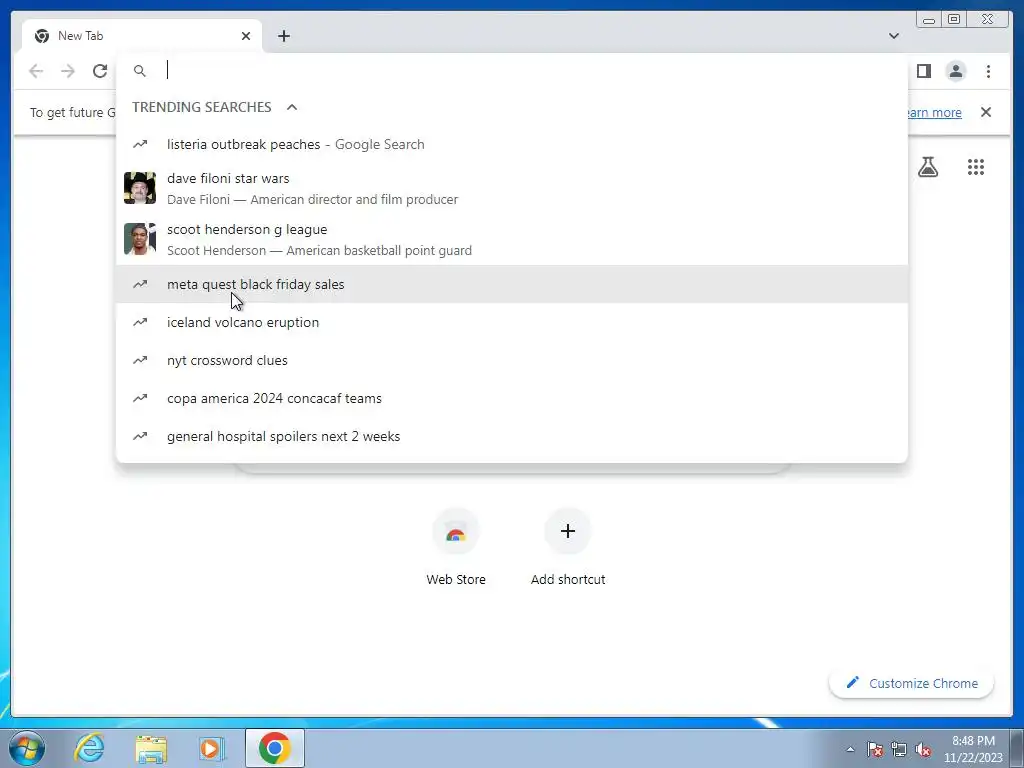This screenshot has height=768, width=1024.
Task: Click the Add shortcut button
Action: click(x=568, y=547)
